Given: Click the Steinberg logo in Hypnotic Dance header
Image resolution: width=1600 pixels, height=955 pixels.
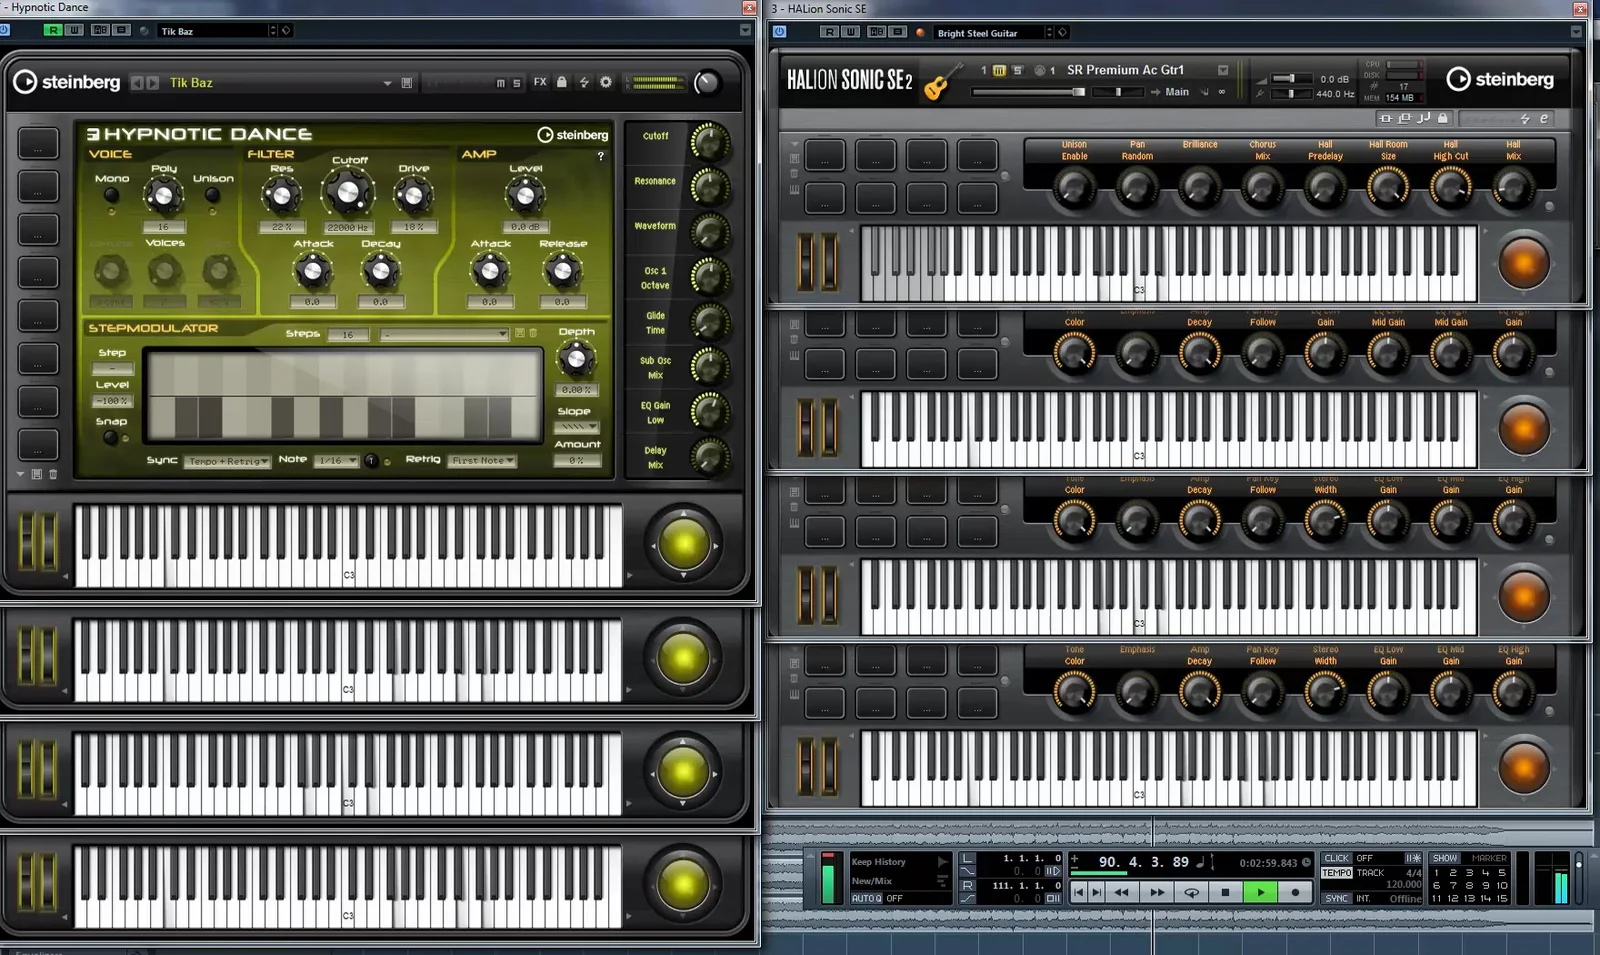Looking at the screenshot, I should tap(67, 82).
